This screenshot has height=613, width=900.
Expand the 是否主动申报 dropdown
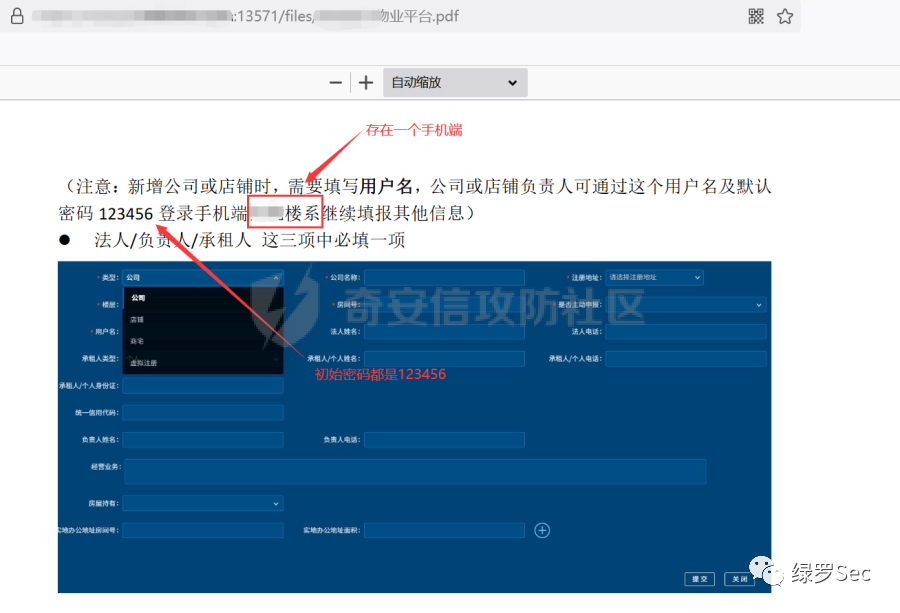(x=759, y=304)
